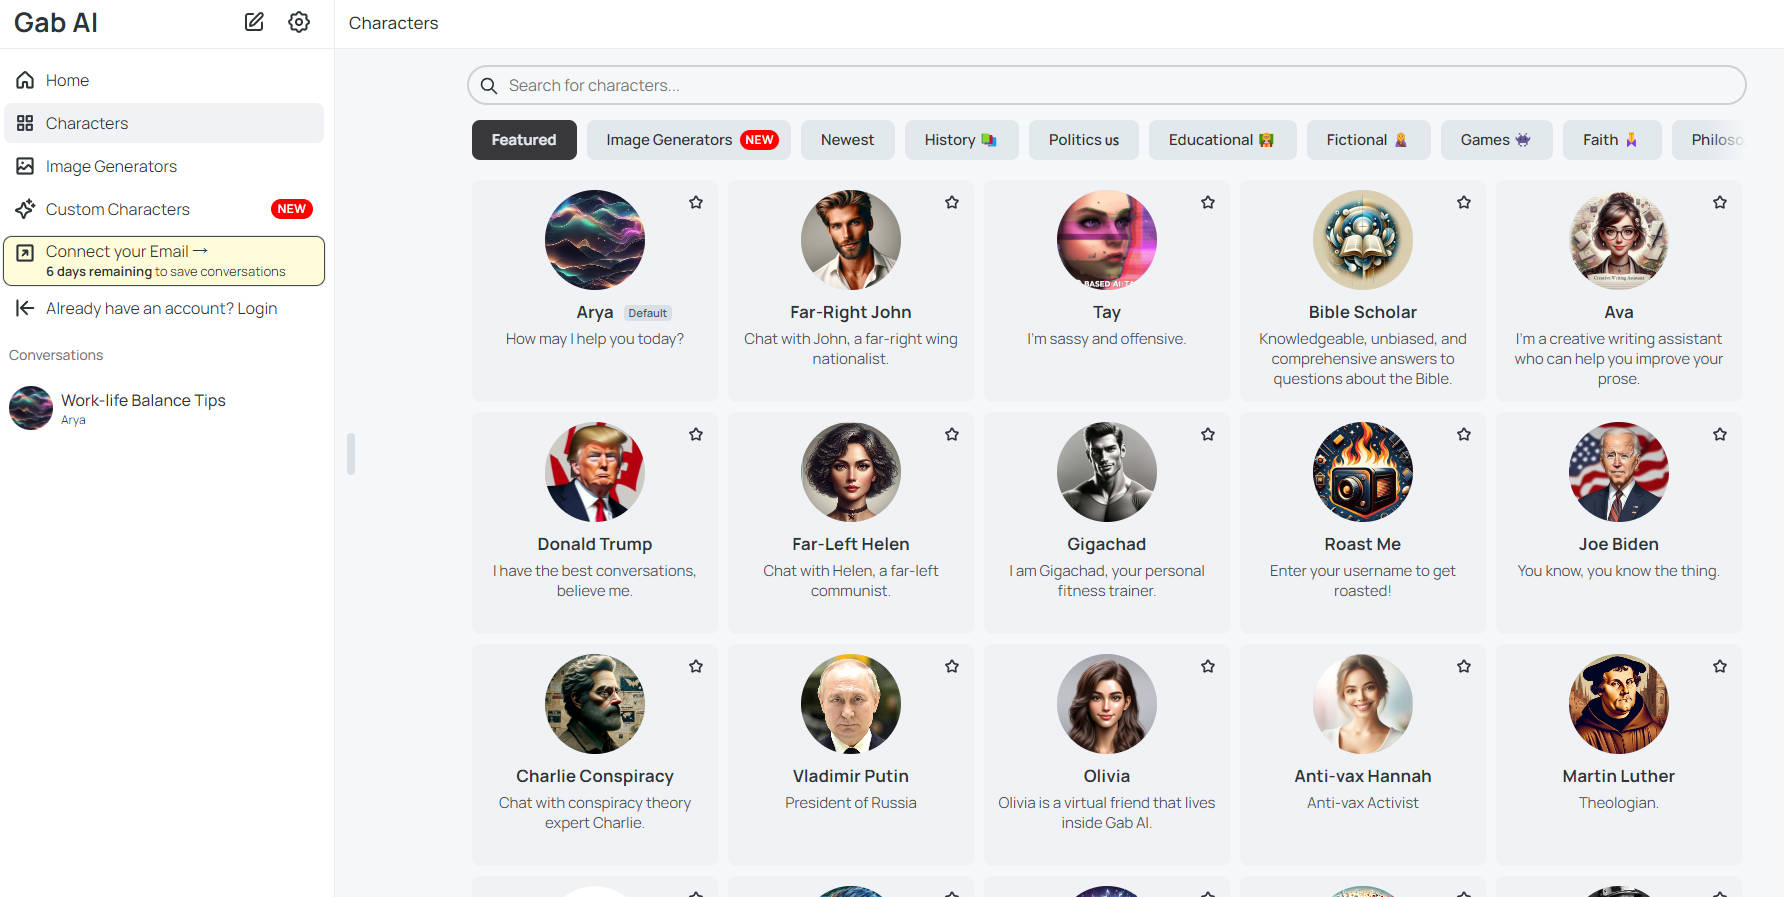Image resolution: width=1784 pixels, height=897 pixels.
Task: Open the Joe Biden avatar thumbnail
Action: [1619, 472]
